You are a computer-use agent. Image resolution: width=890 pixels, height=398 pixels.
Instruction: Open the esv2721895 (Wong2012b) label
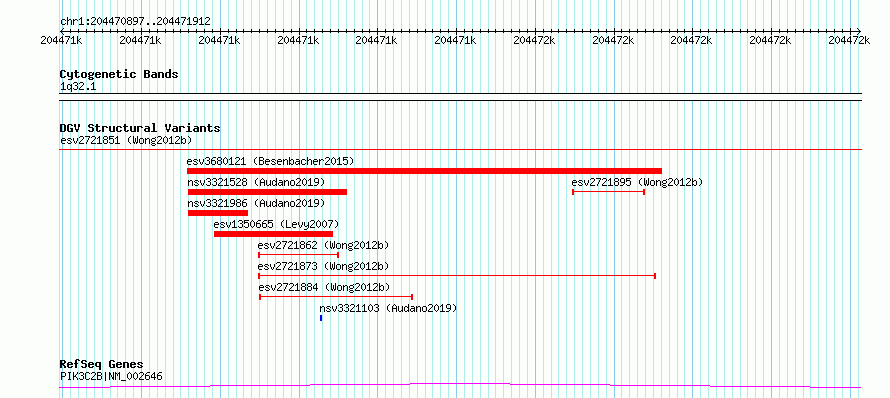coord(637,182)
